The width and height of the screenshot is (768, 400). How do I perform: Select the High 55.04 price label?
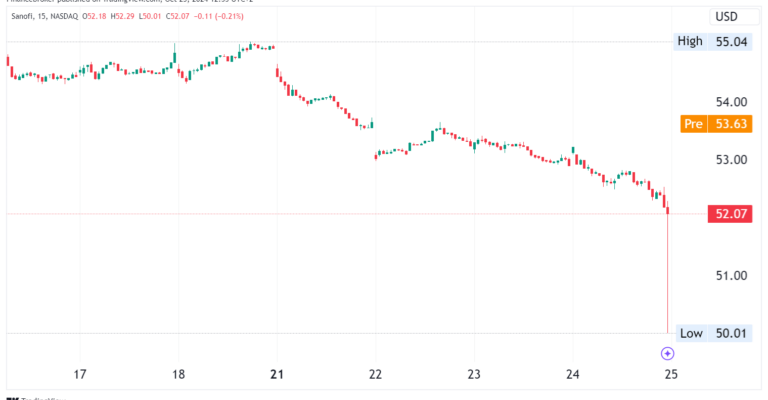coord(713,42)
